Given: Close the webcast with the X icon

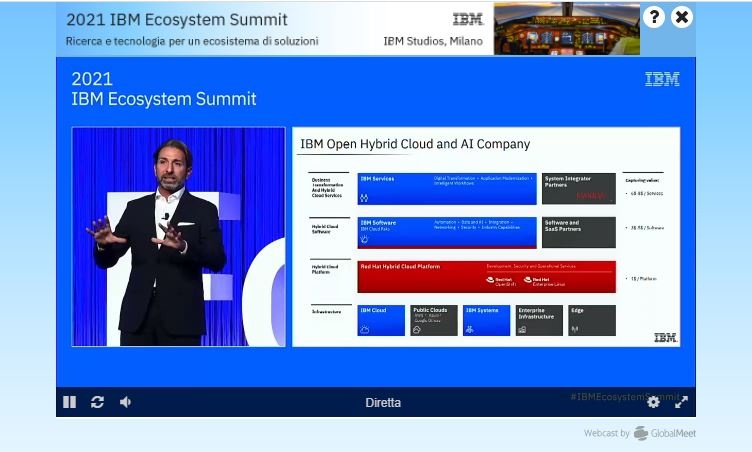Looking at the screenshot, I should [681, 17].
